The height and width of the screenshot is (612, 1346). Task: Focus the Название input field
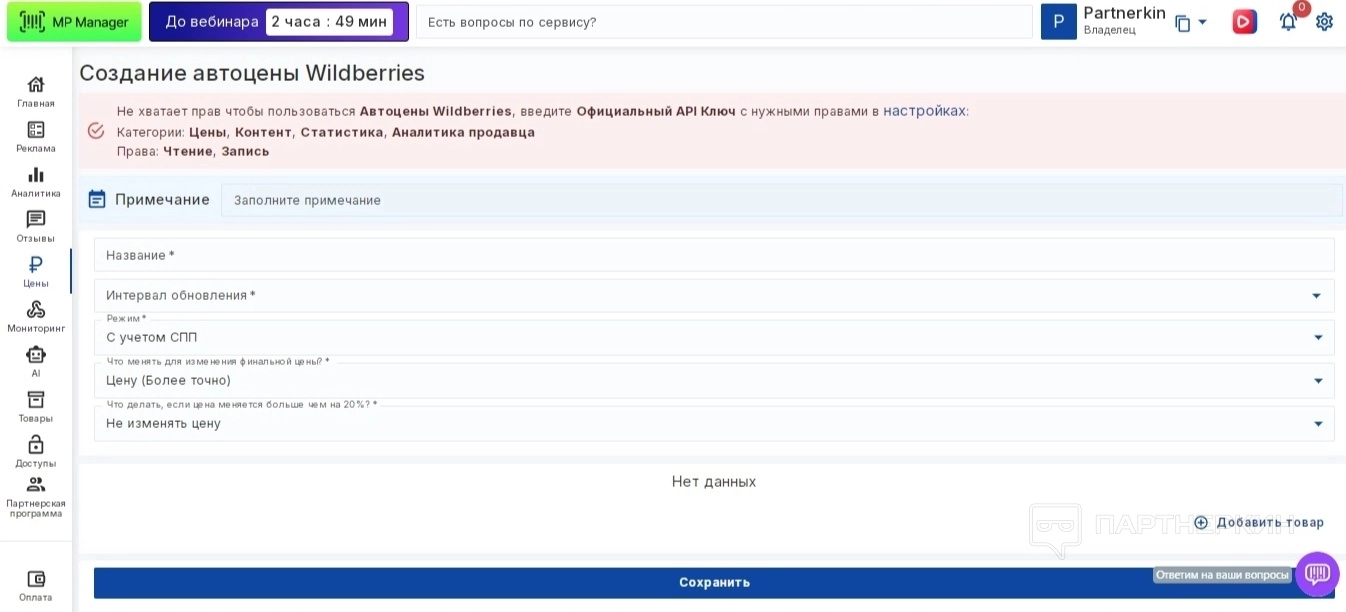tap(714, 255)
